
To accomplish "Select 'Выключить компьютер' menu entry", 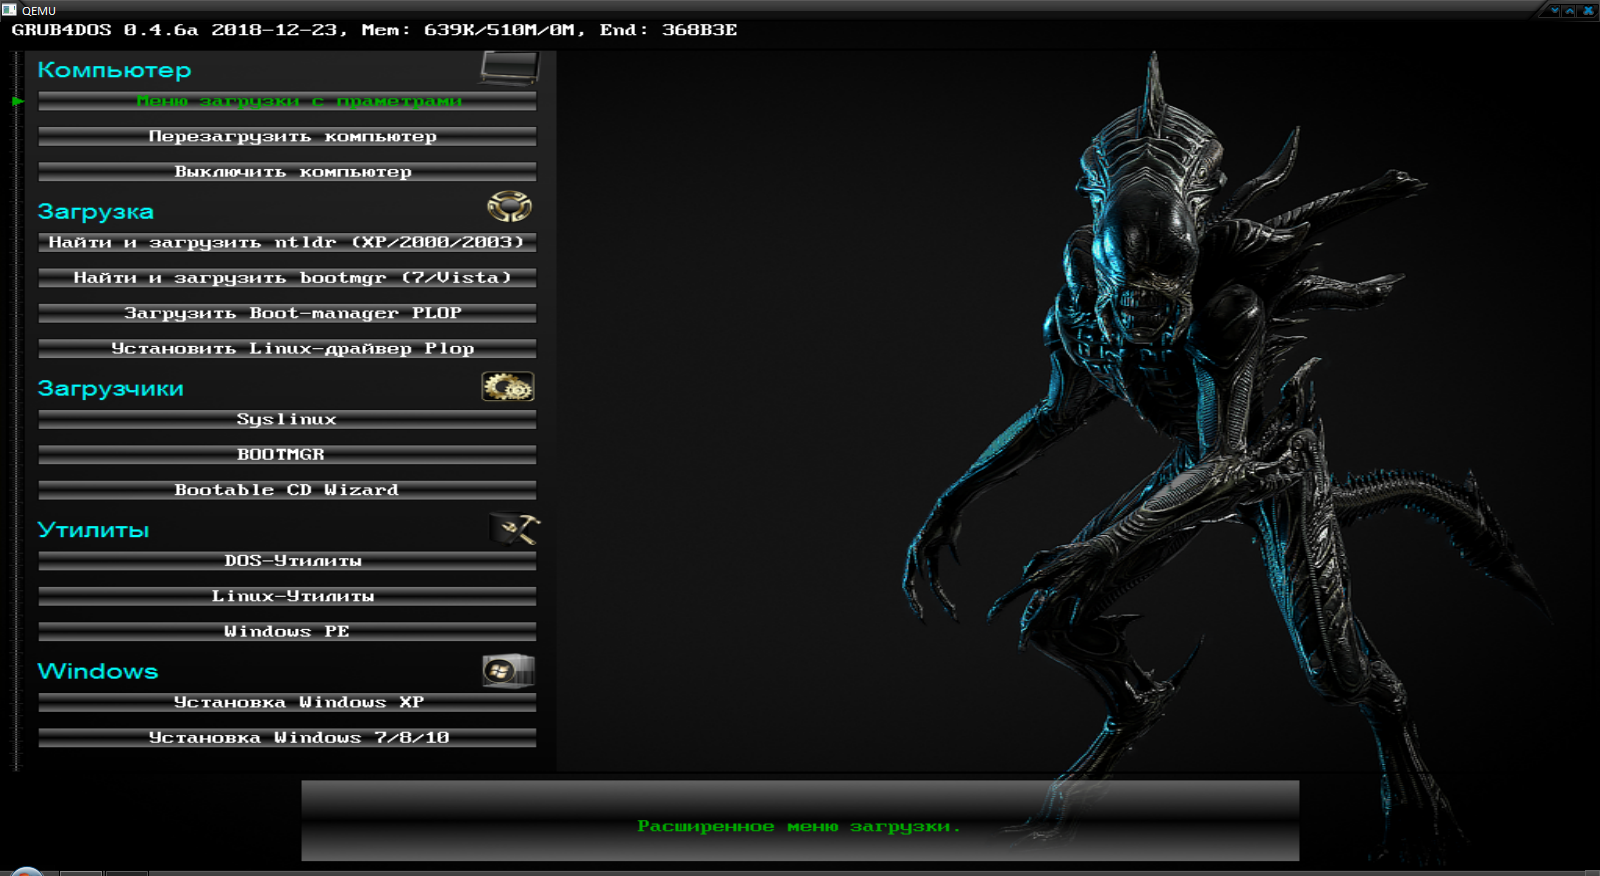I will pos(287,172).
